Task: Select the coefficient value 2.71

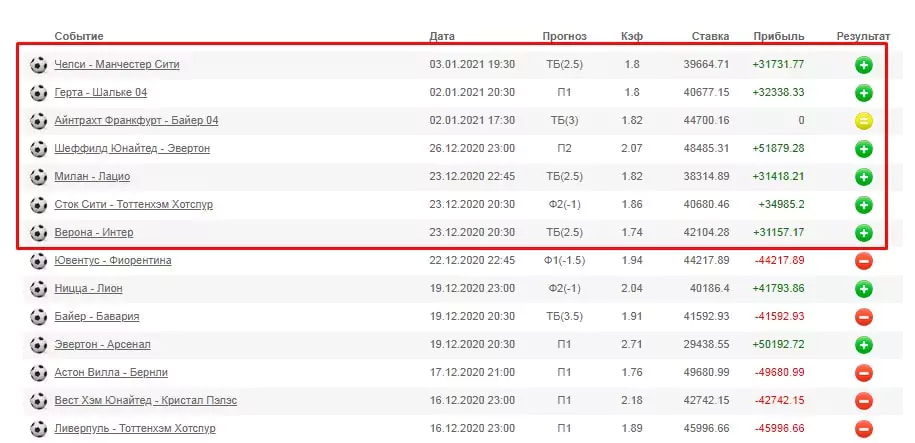Action: 632,344
